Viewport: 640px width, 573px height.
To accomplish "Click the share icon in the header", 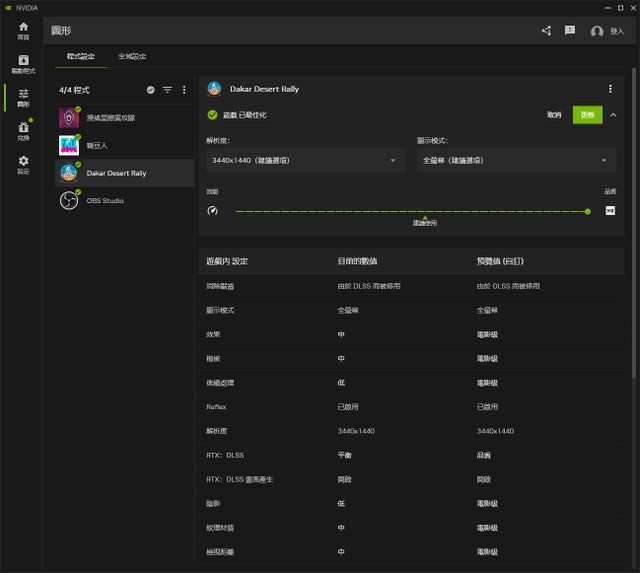I will point(547,31).
